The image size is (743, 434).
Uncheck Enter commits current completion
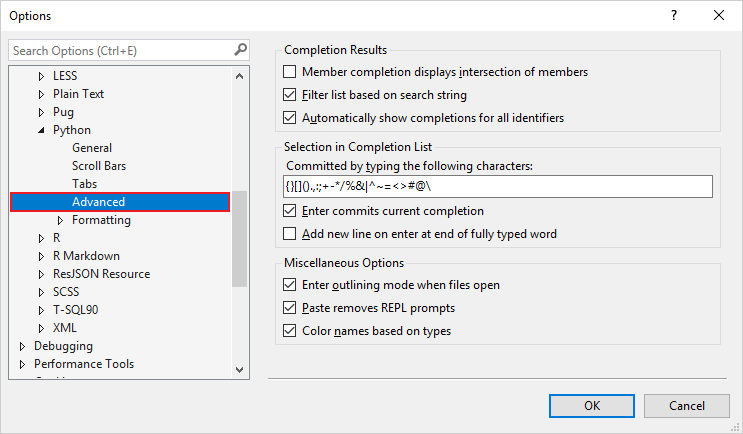(x=291, y=211)
